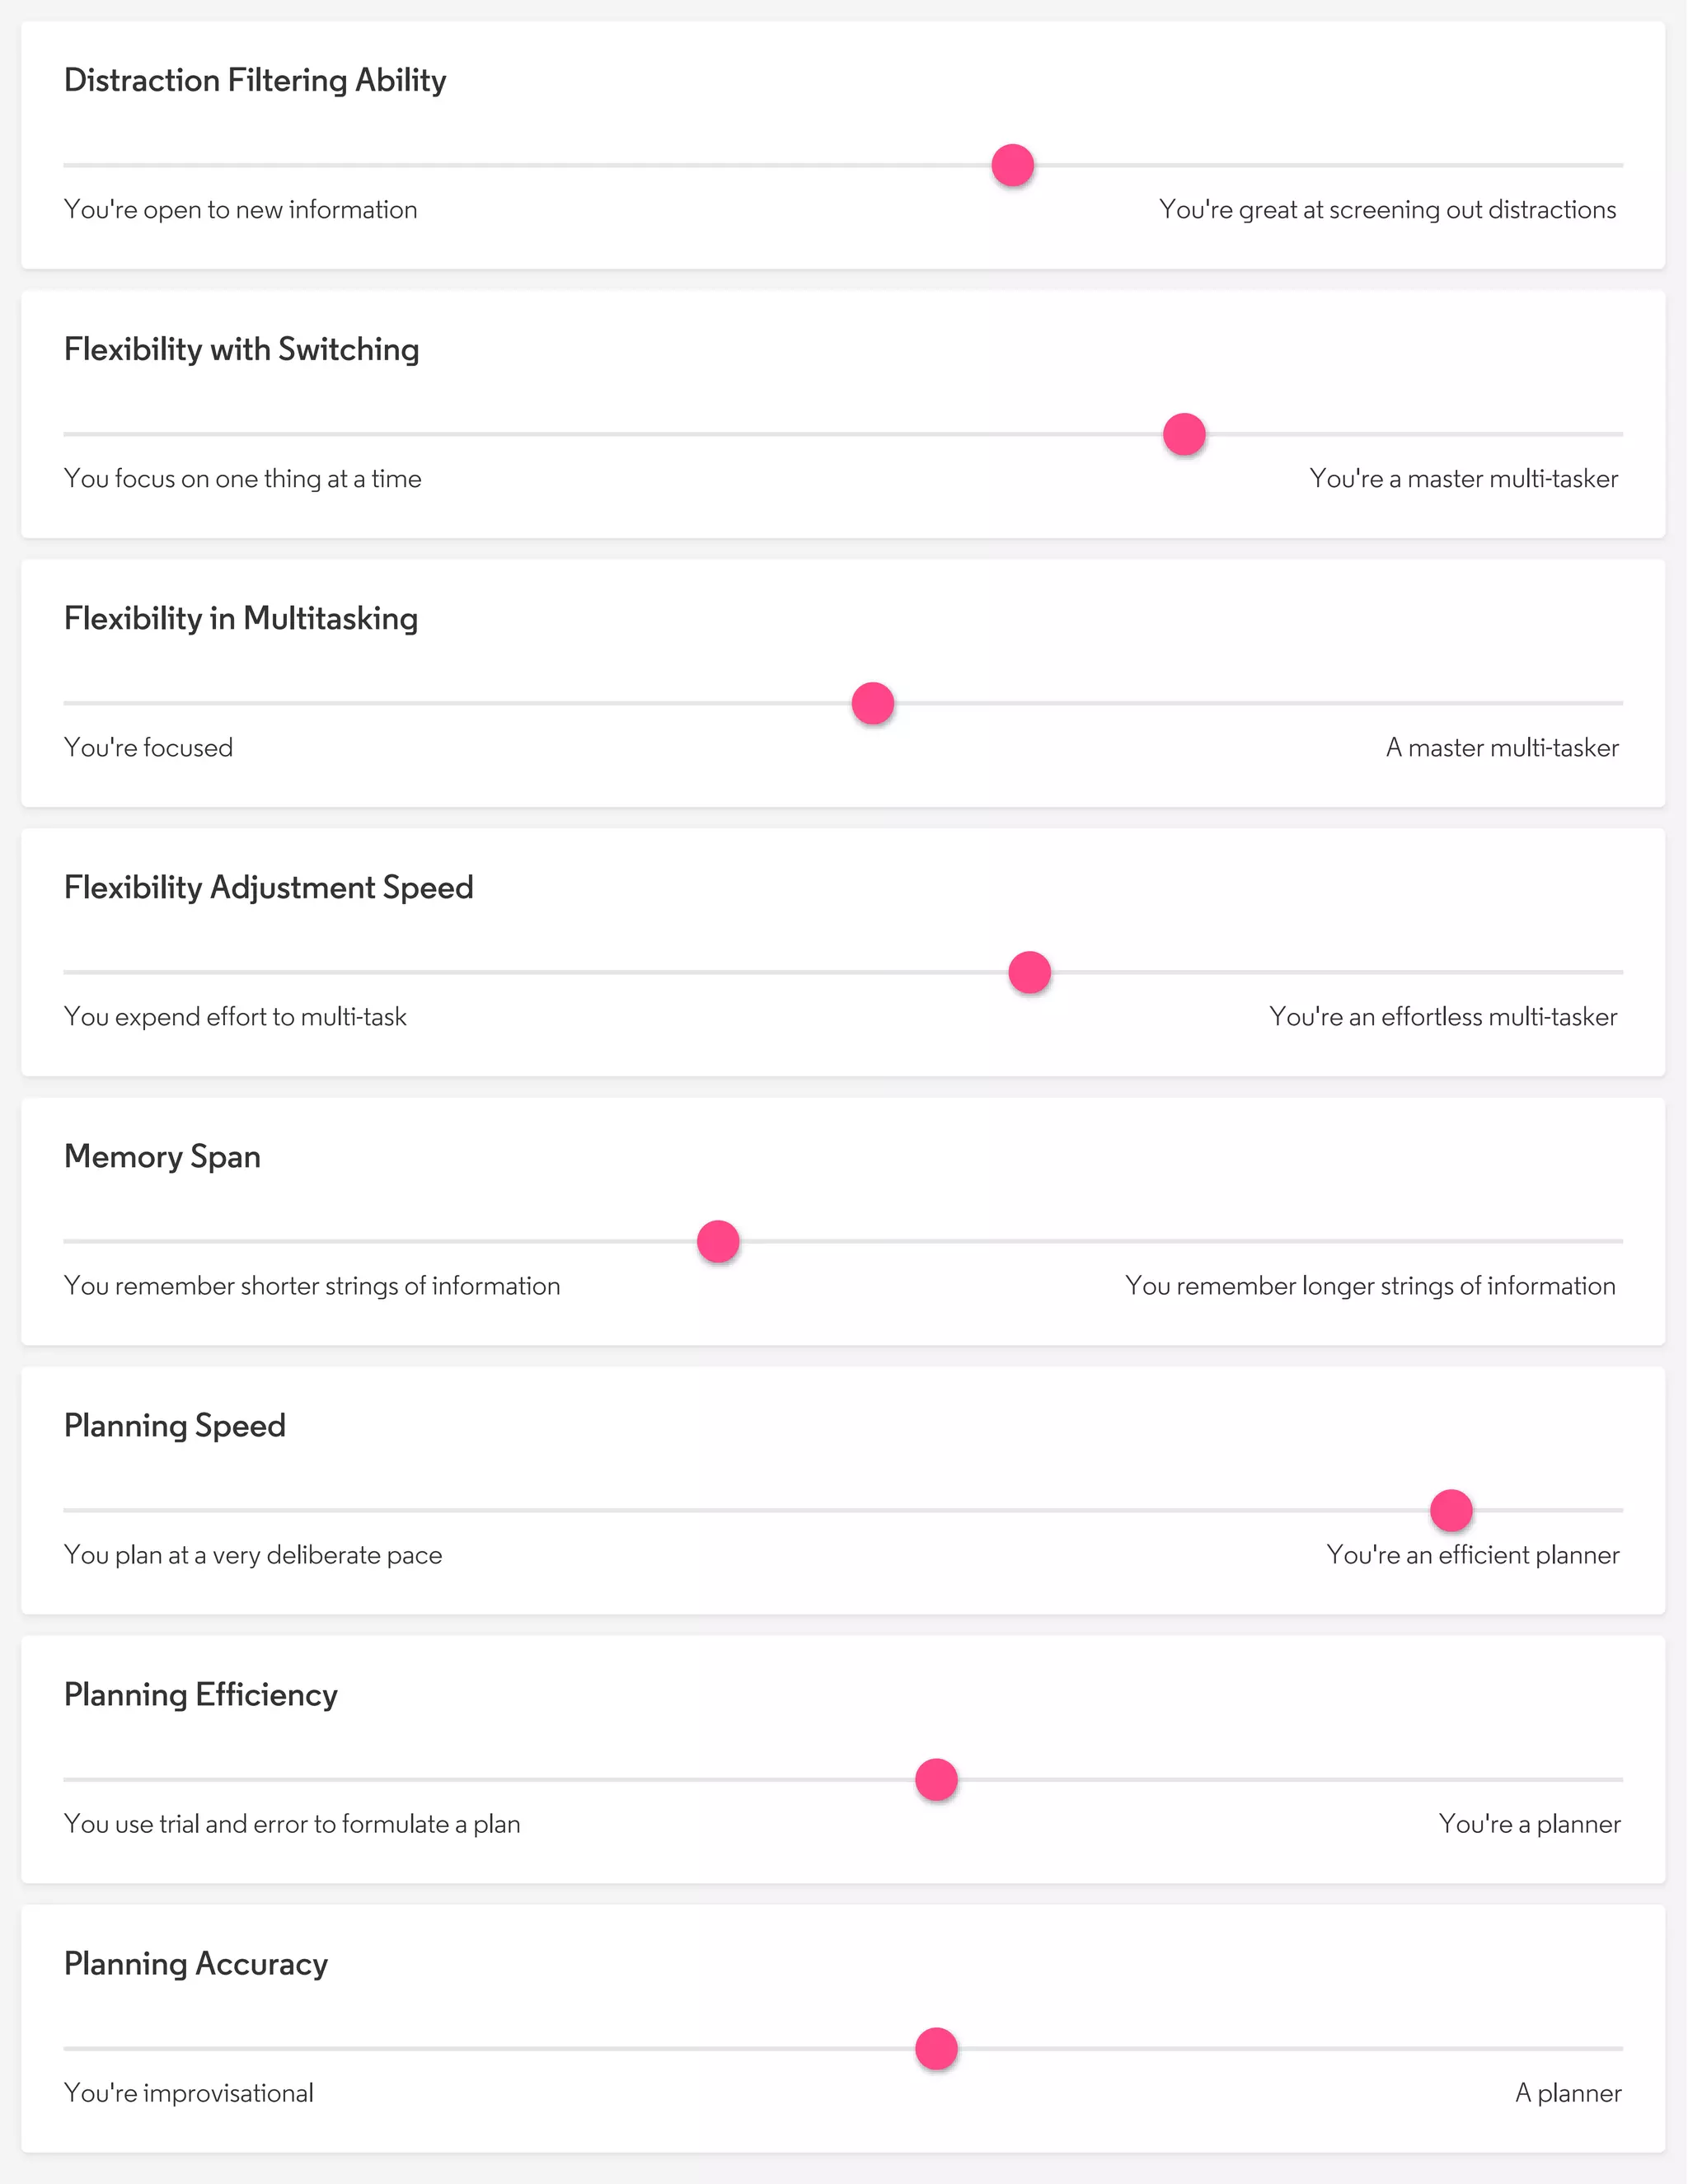
Task: Click 'You're an efficient planner' label
Action: coord(1472,1555)
